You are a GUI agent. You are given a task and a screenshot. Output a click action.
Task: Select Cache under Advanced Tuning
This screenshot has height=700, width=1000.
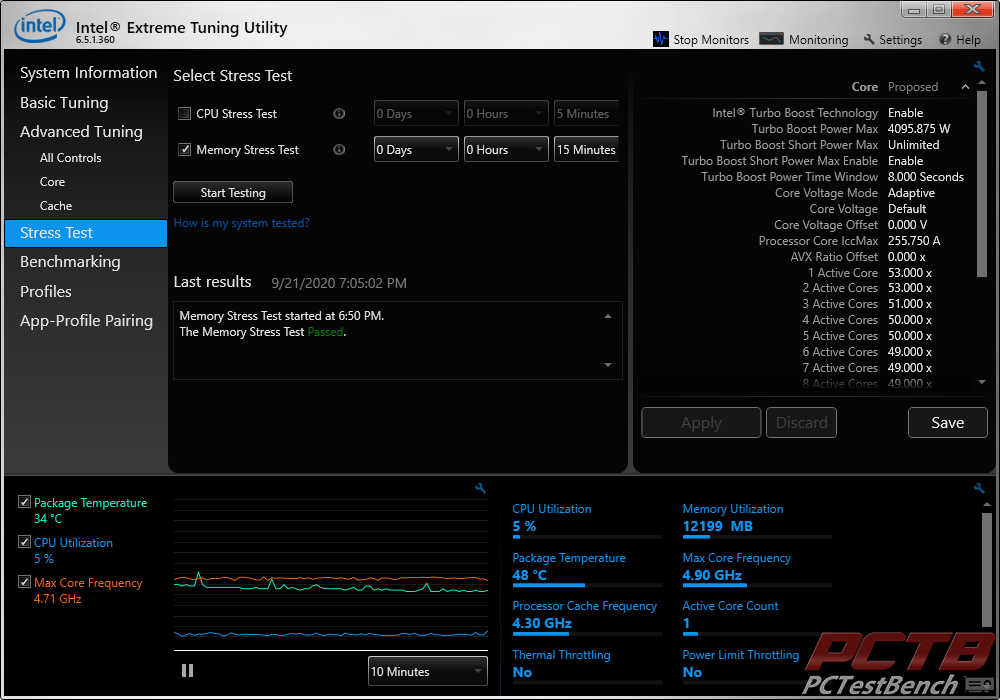[55, 206]
